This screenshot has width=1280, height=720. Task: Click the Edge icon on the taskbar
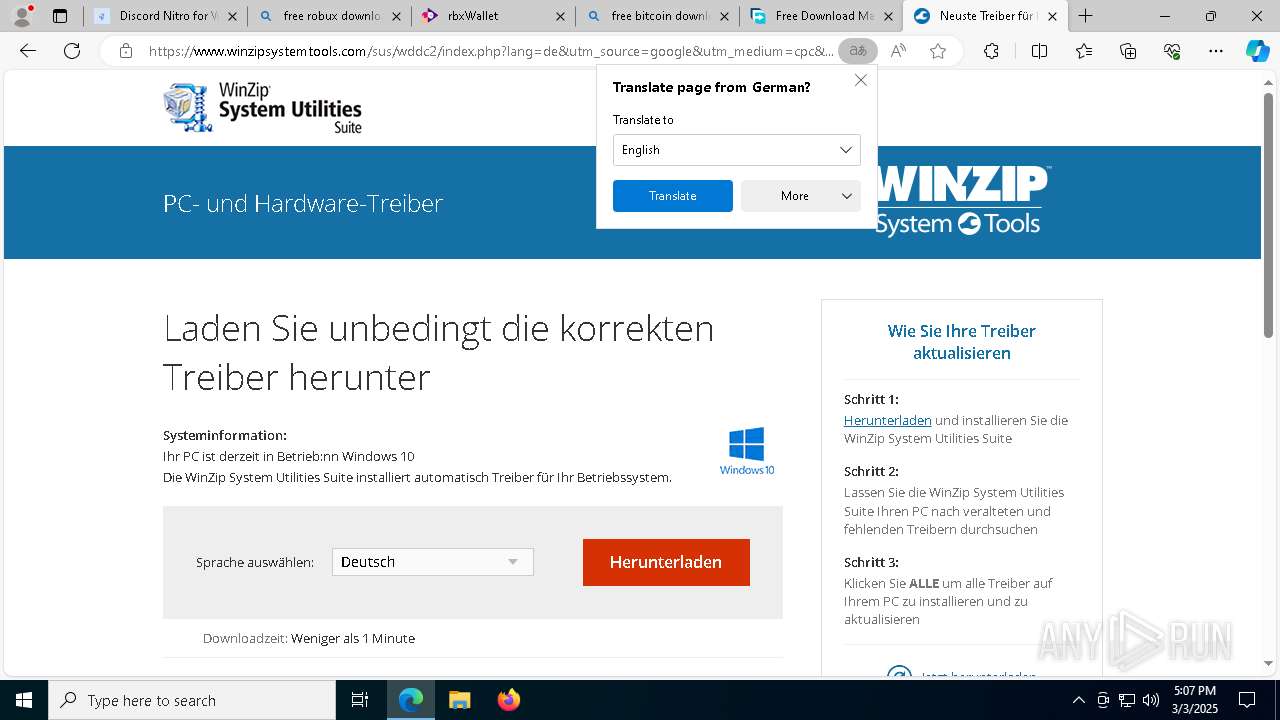click(x=411, y=700)
